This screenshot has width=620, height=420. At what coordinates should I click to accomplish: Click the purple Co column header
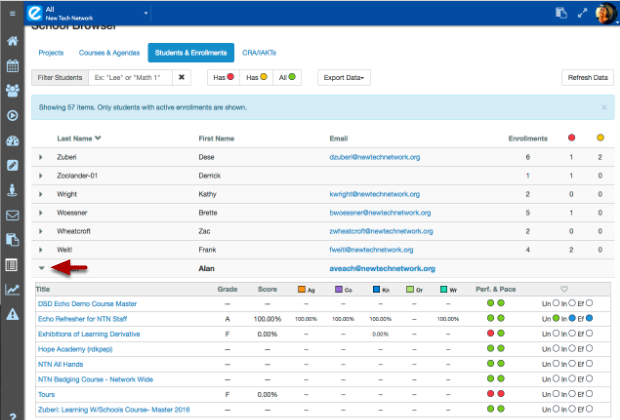[x=343, y=289]
